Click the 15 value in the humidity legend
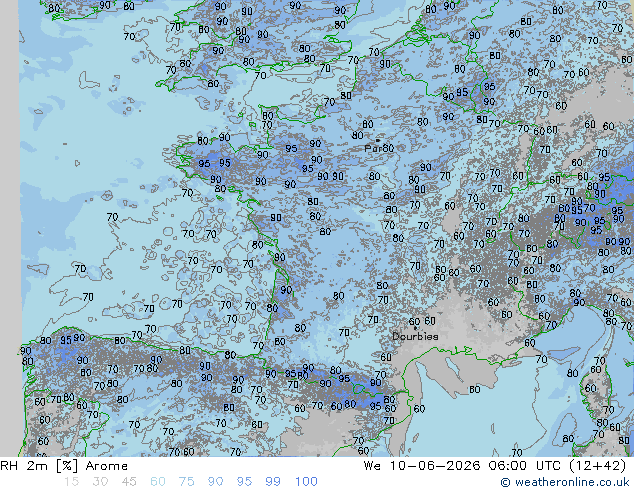 71,481
